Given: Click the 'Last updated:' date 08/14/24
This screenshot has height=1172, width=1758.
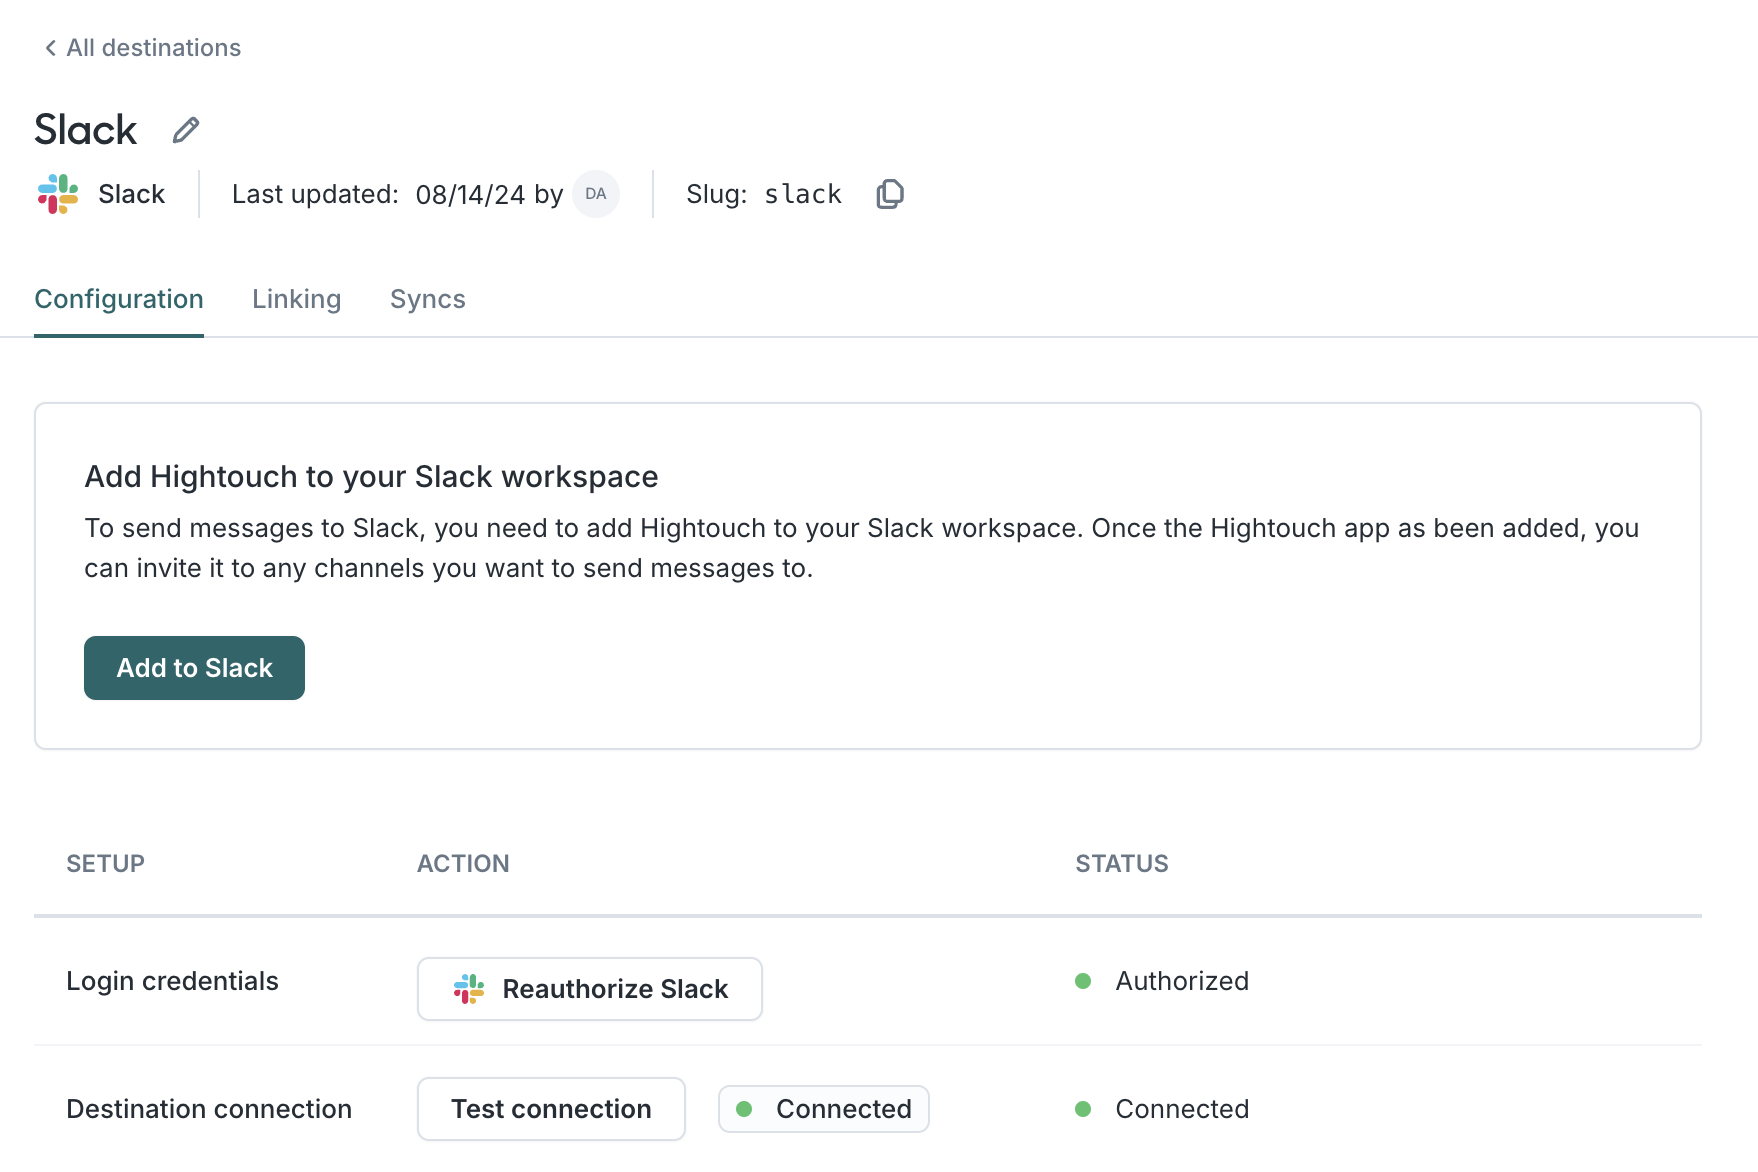Looking at the screenshot, I should (470, 194).
